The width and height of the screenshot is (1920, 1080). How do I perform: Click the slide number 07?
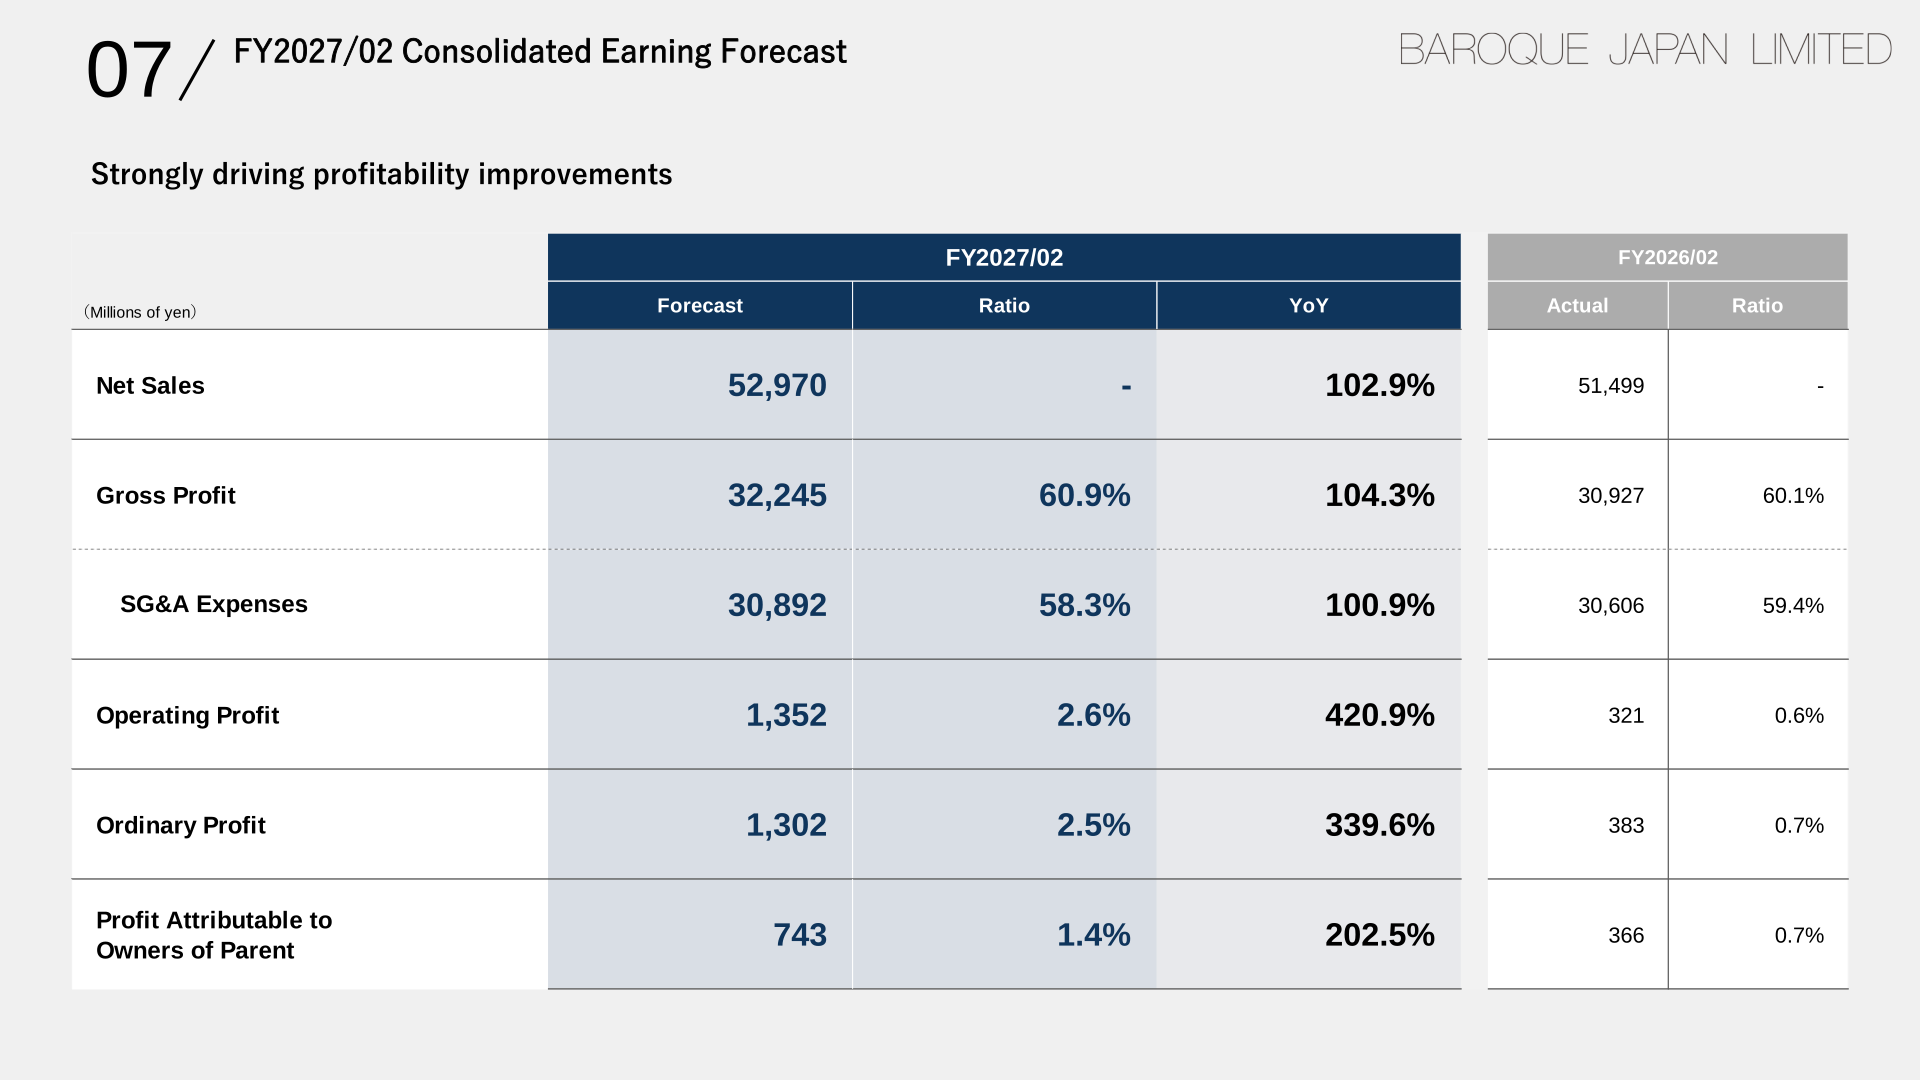click(129, 70)
